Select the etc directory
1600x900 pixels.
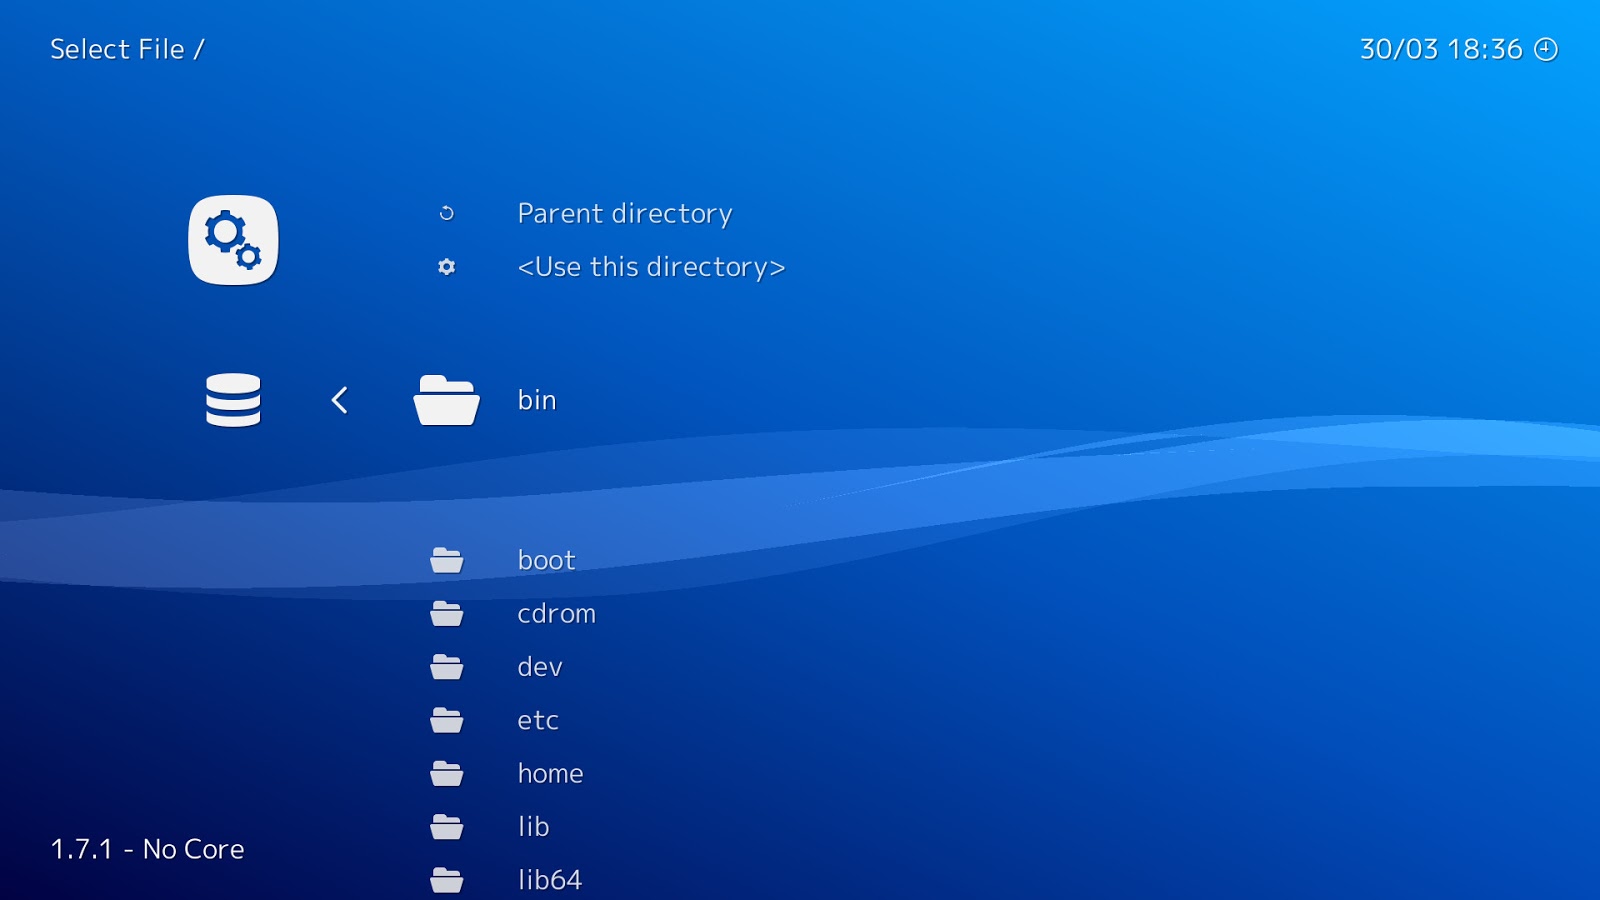pos(537,720)
